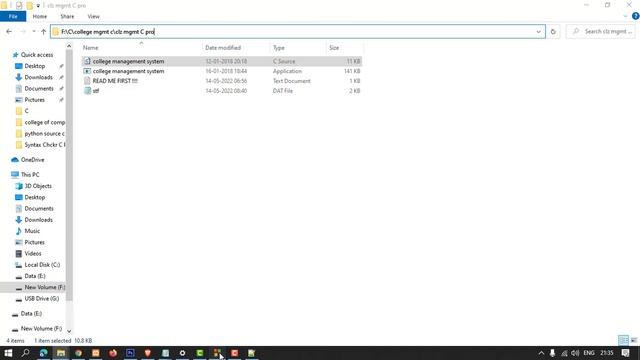Screen dimensions: 640x360
Task: Go up one folder level
Action: pyautogui.click(x=43, y=31)
